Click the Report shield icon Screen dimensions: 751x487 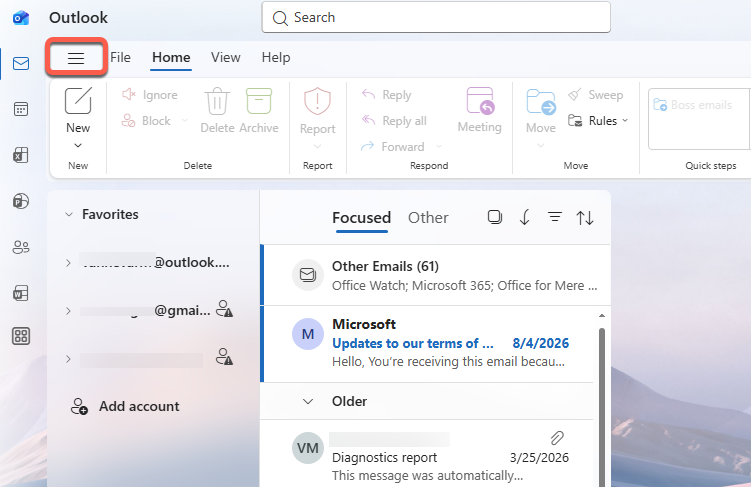[317, 101]
